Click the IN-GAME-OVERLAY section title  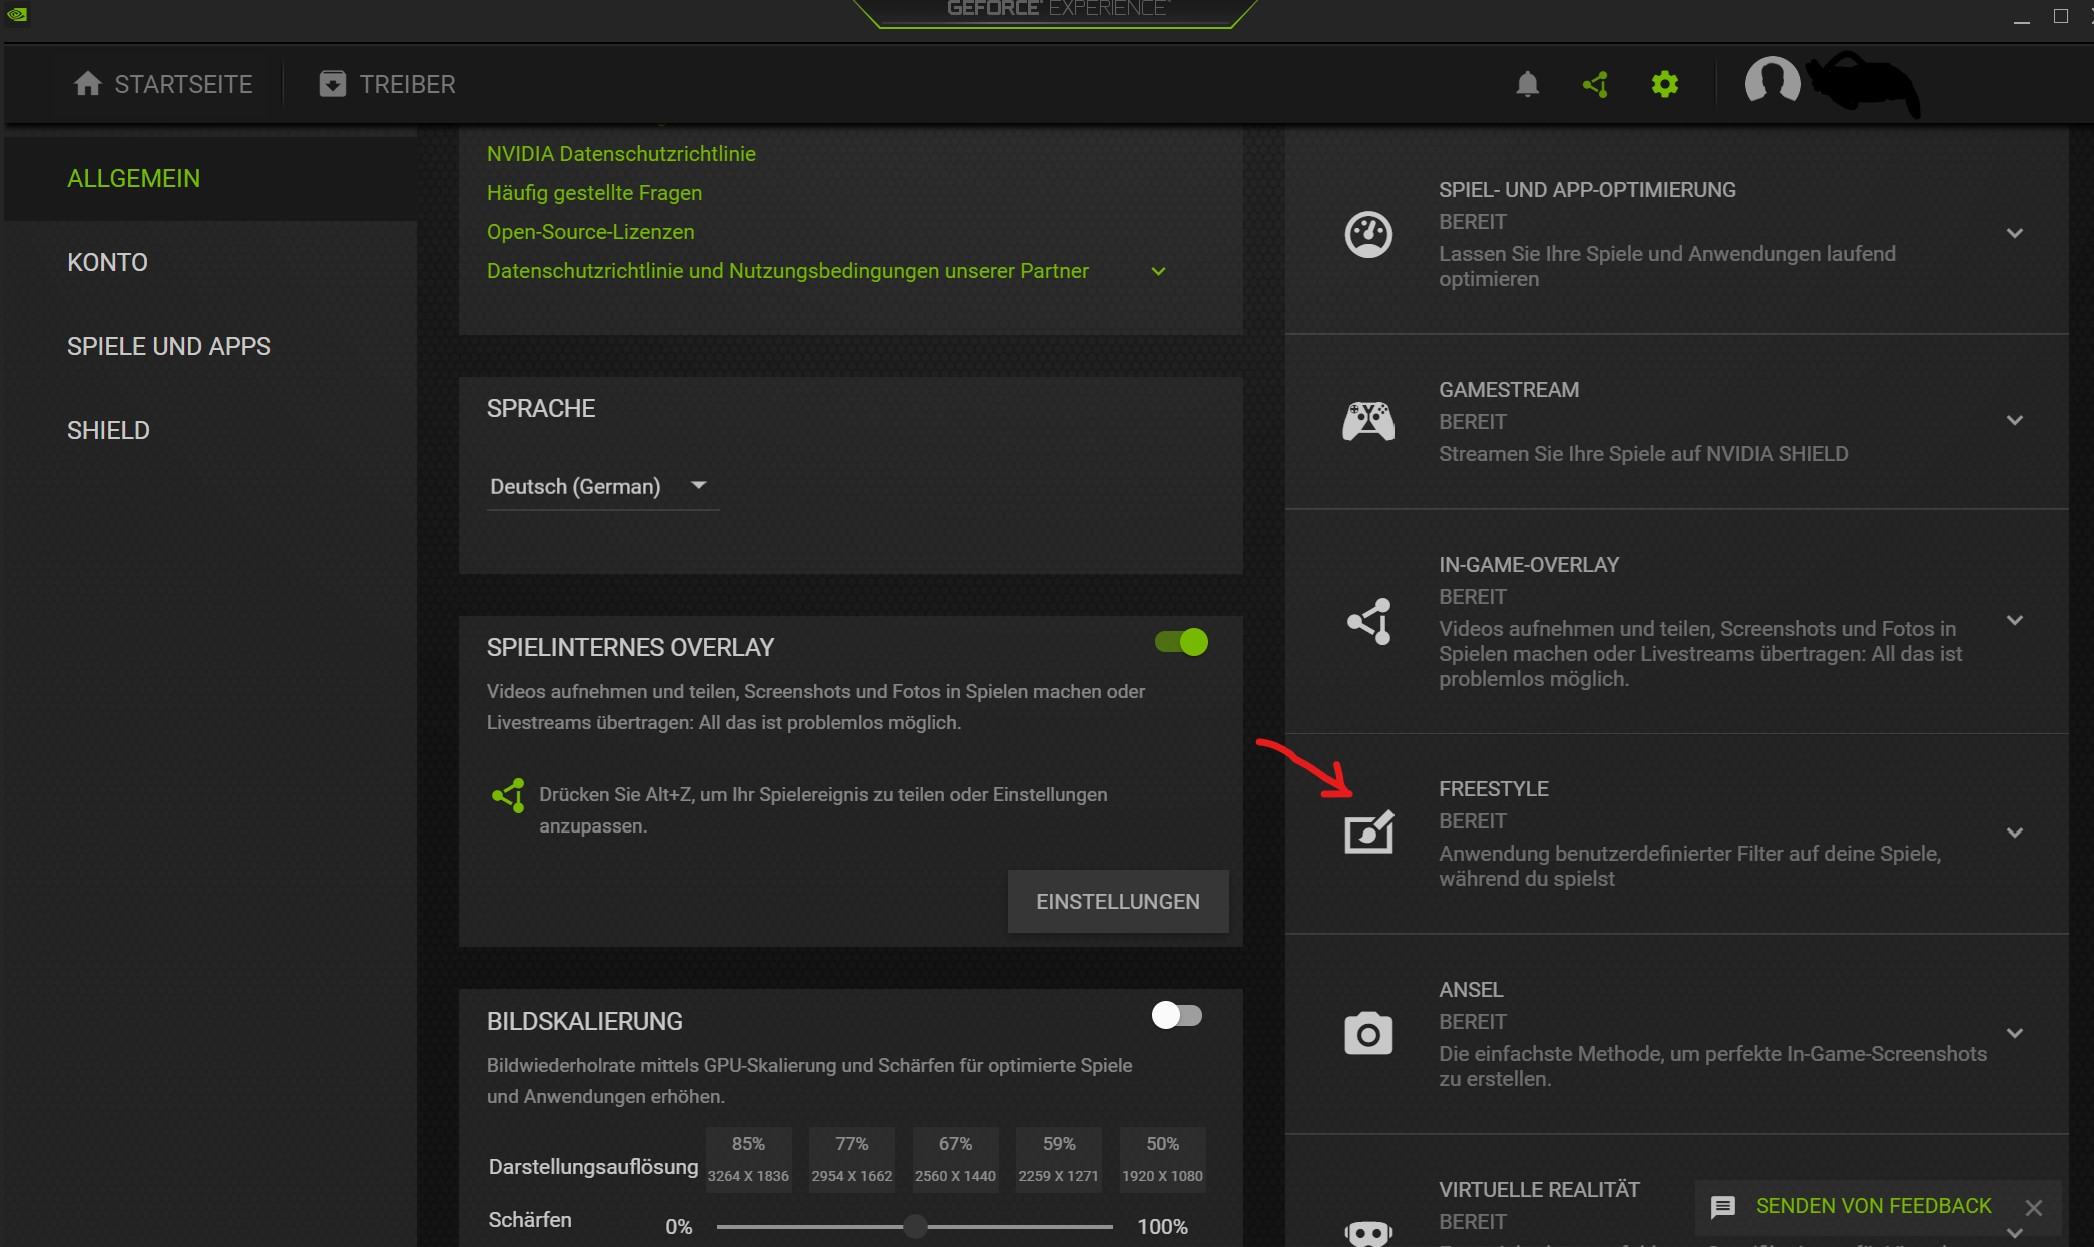pyautogui.click(x=1529, y=565)
